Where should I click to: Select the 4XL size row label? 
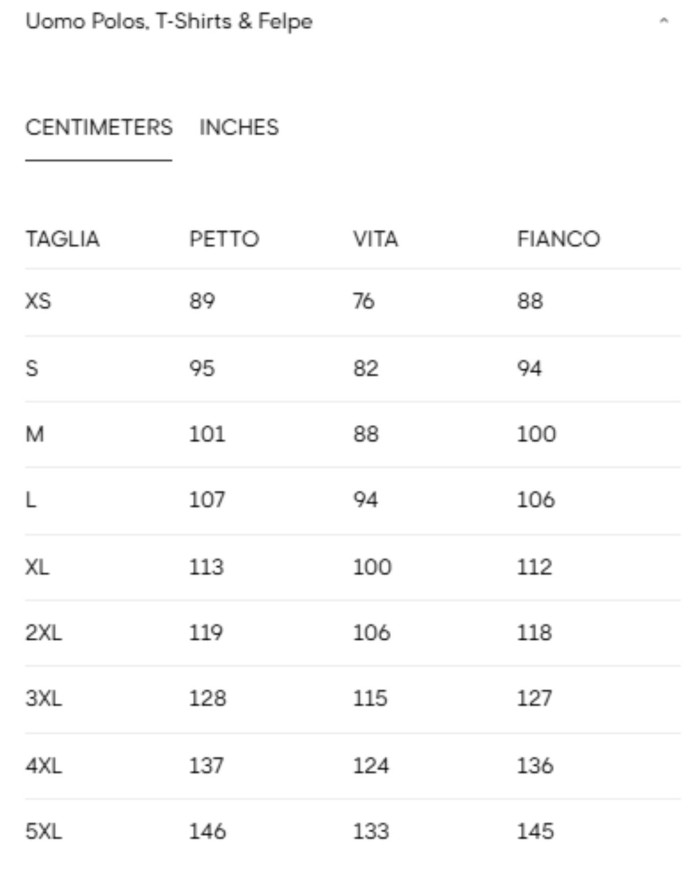(x=43, y=766)
